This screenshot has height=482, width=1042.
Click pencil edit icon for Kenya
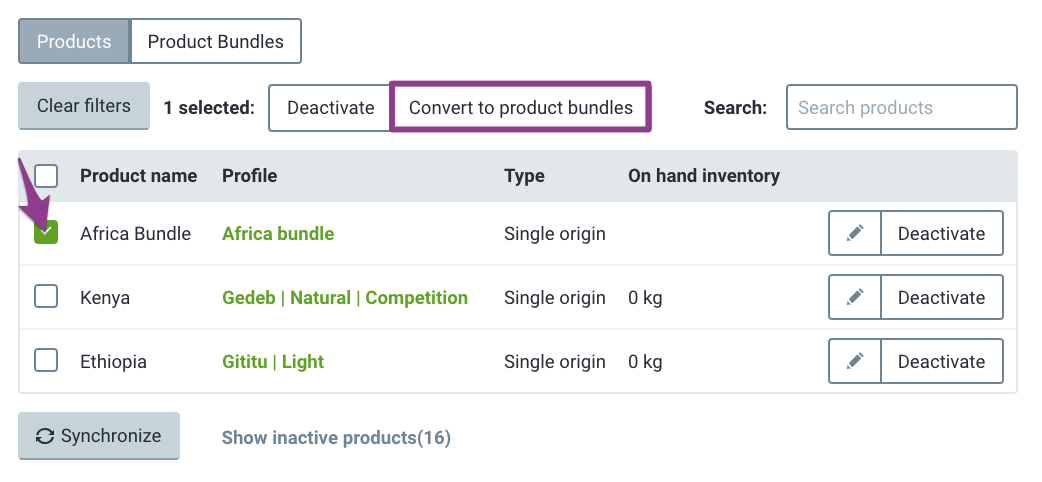855,297
